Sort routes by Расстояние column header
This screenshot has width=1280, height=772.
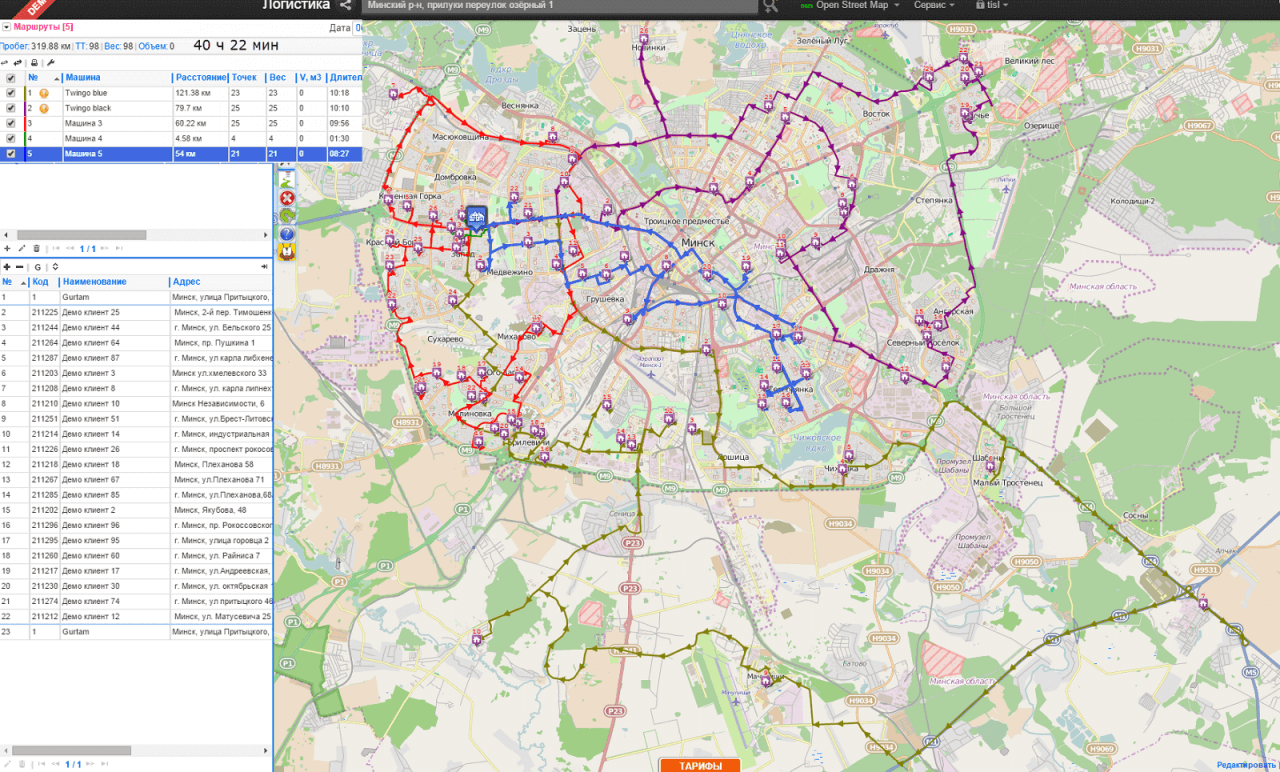200,77
